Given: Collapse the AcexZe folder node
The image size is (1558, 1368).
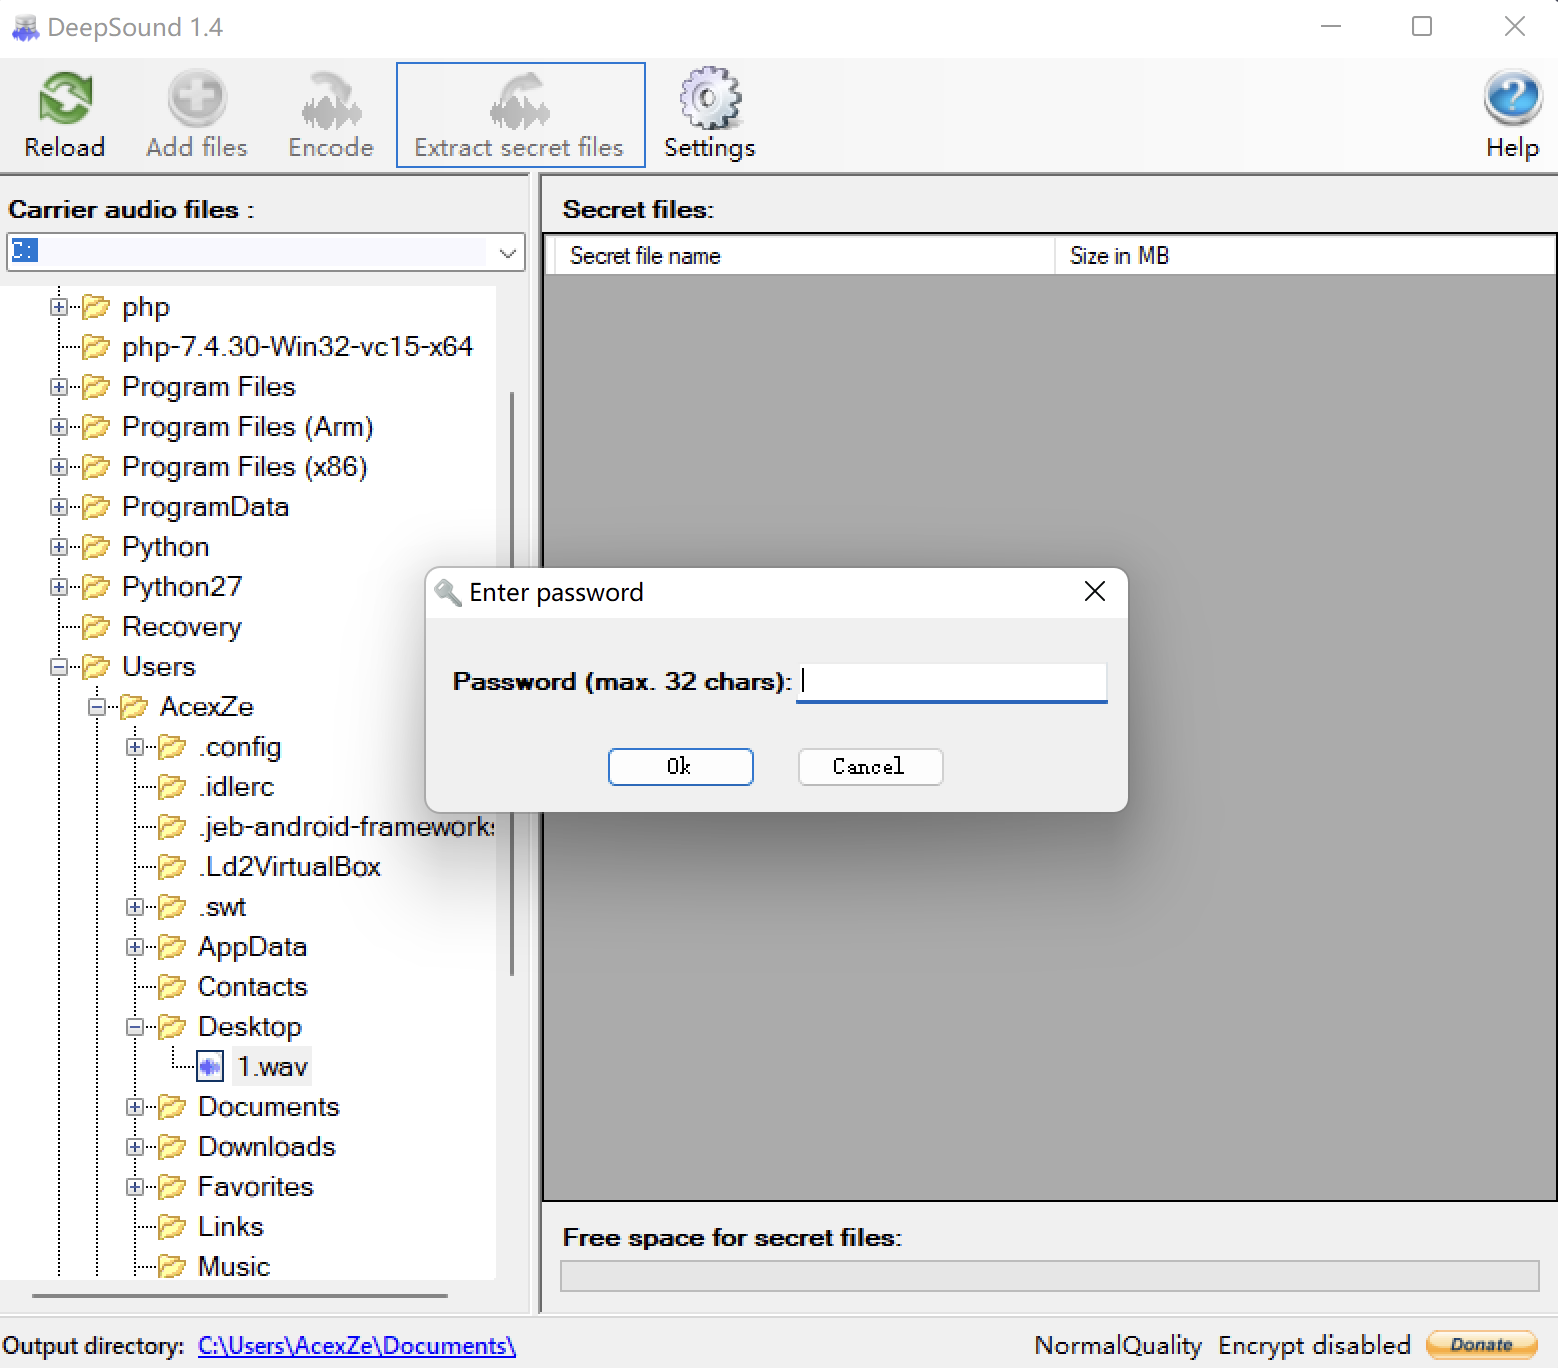Looking at the screenshot, I should tap(97, 707).
